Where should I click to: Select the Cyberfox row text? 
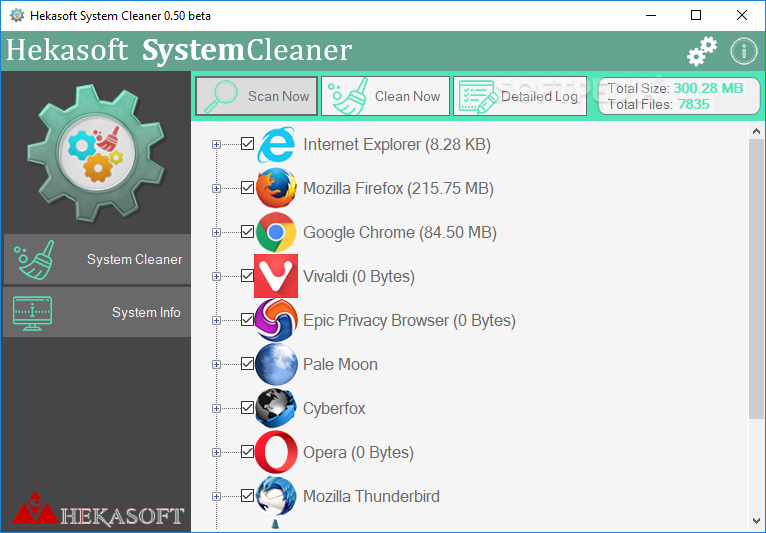(334, 408)
